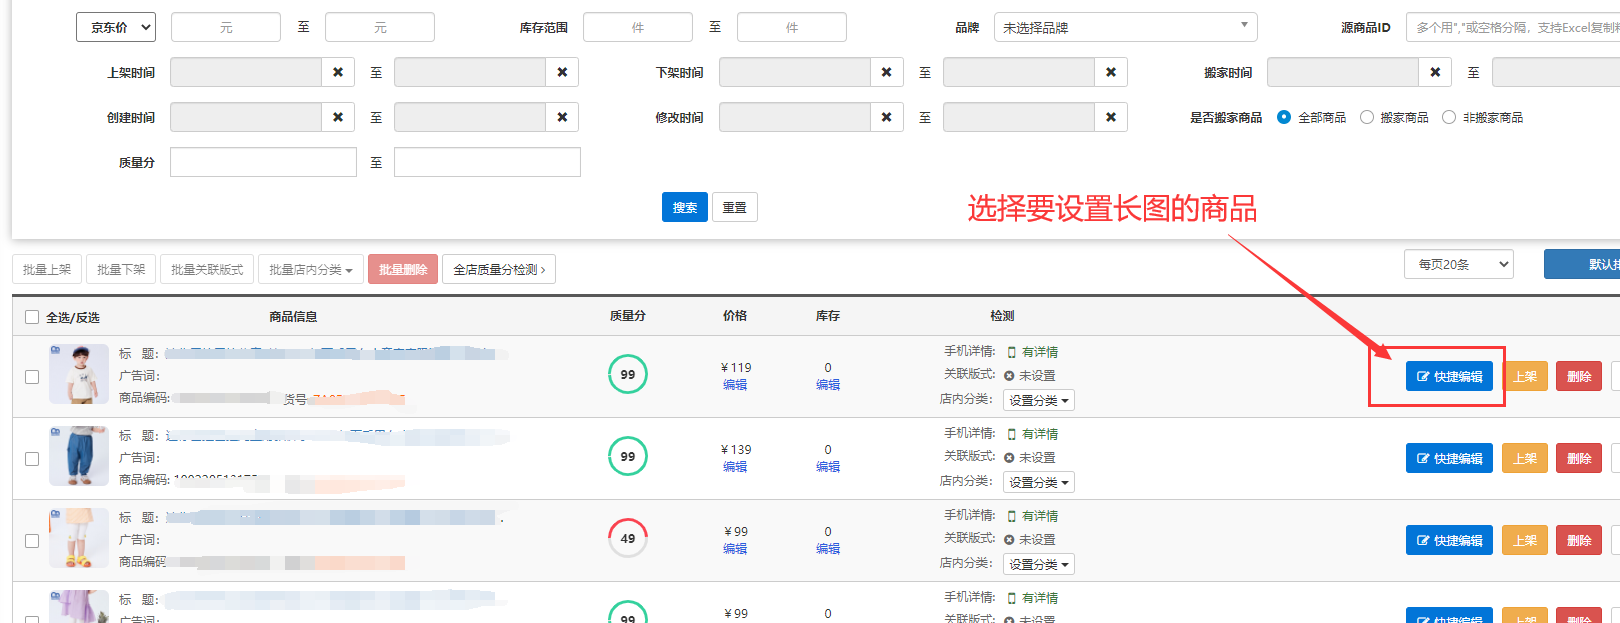
Task: Click the first product's 设置分类 dropdown
Action: click(x=1038, y=400)
